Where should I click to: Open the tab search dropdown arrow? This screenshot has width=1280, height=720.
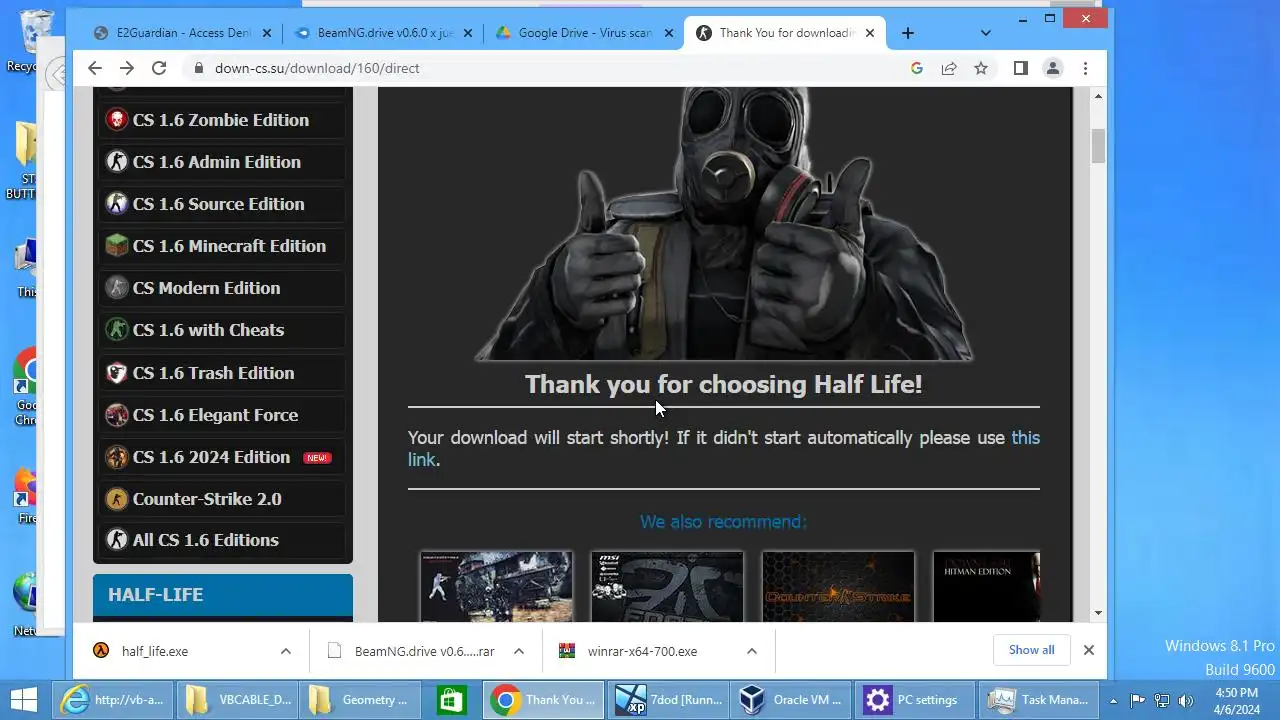[x=985, y=33]
